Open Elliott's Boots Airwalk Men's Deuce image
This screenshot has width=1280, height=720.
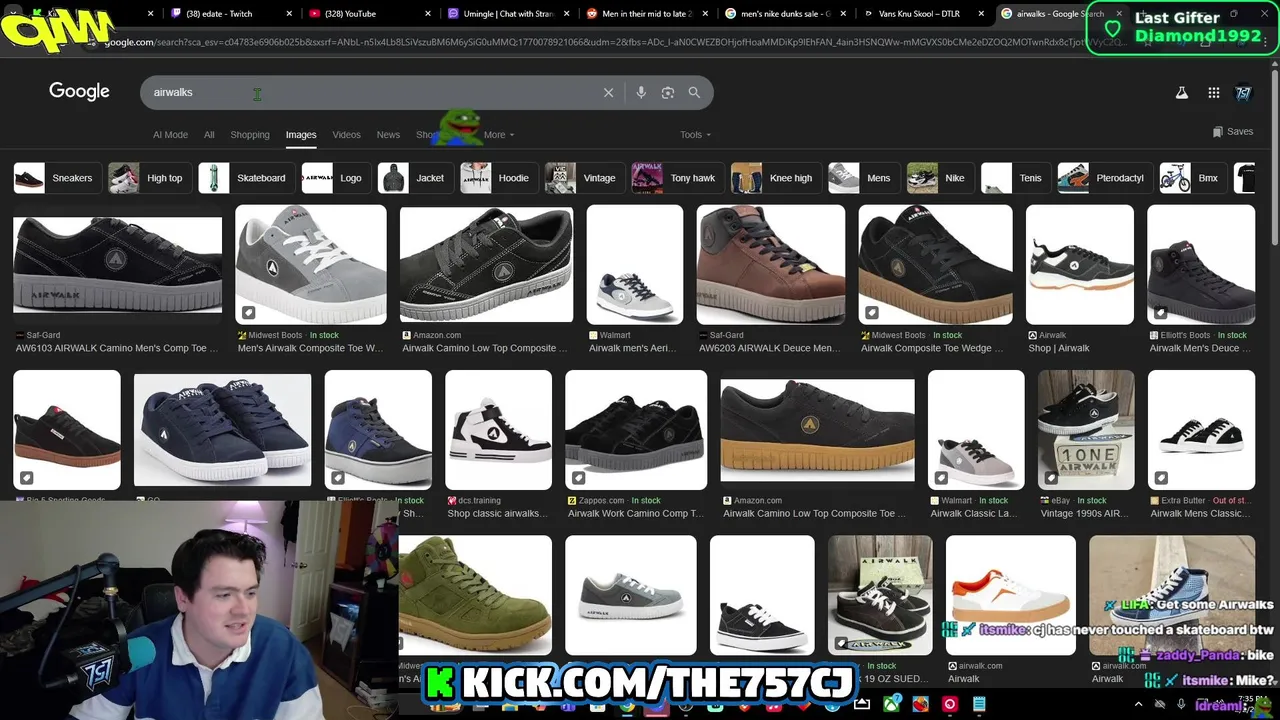(1201, 265)
